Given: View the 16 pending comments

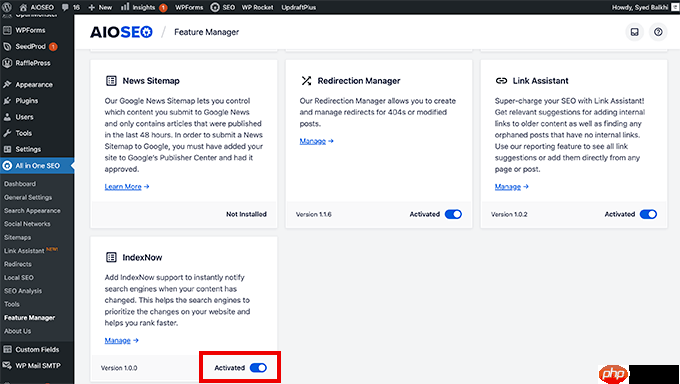Looking at the screenshot, I should tap(71, 7).
